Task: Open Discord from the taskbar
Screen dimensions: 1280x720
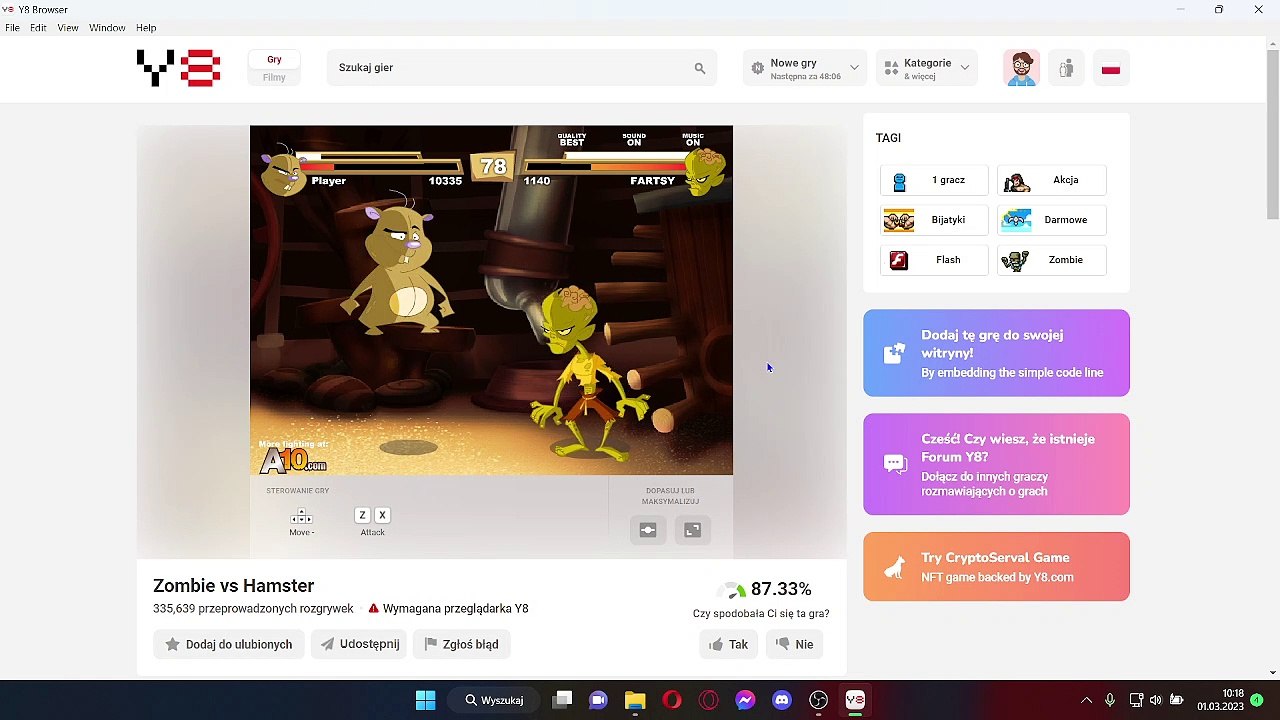Action: point(782,700)
